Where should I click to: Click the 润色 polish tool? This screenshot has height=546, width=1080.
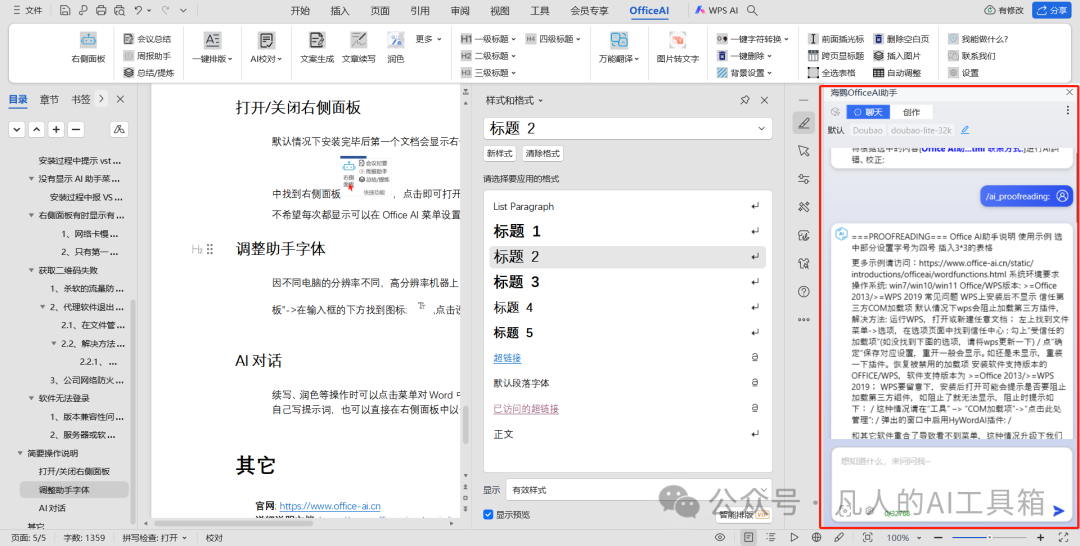[395, 48]
